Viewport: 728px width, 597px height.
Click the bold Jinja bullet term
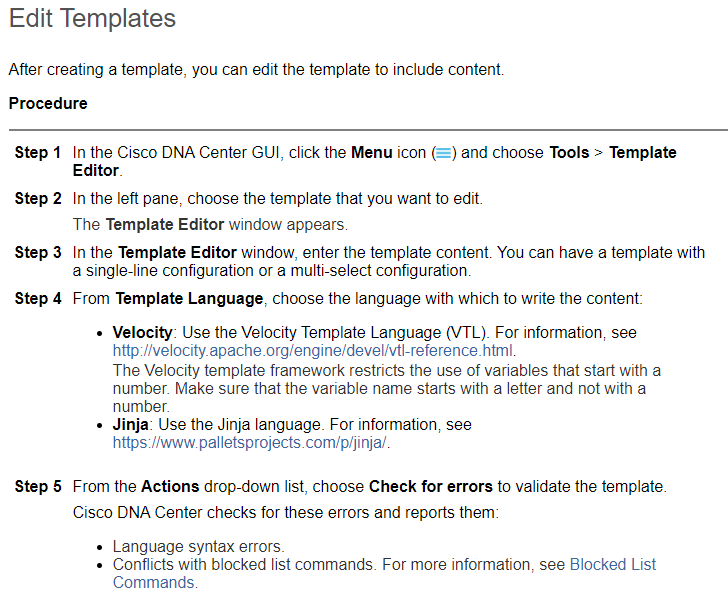click(x=130, y=425)
